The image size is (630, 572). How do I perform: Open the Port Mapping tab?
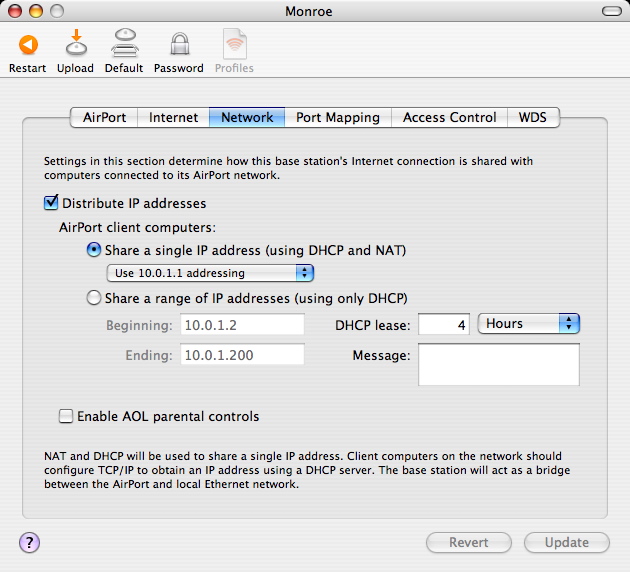[338, 117]
